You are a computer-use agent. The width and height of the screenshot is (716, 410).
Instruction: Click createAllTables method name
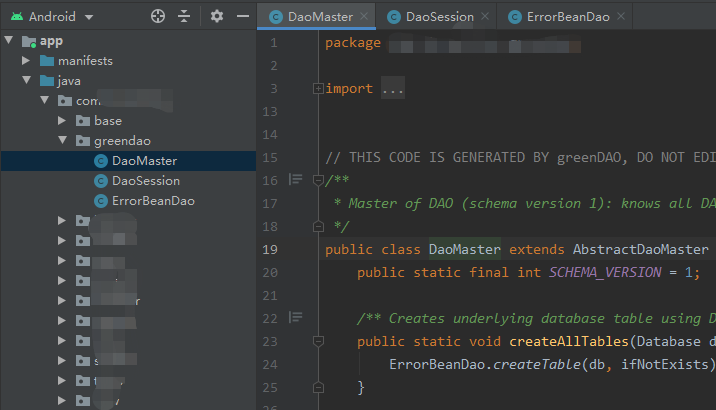click(x=569, y=342)
